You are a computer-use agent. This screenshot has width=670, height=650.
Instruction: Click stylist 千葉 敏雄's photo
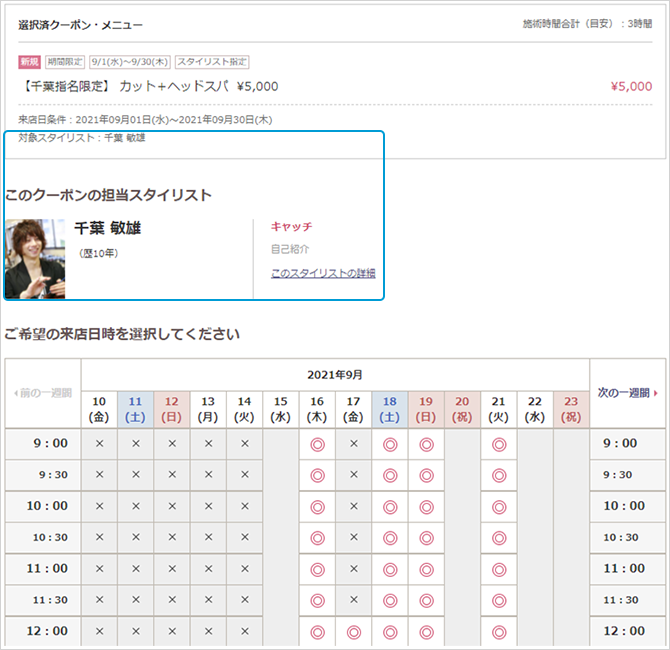click(36, 259)
